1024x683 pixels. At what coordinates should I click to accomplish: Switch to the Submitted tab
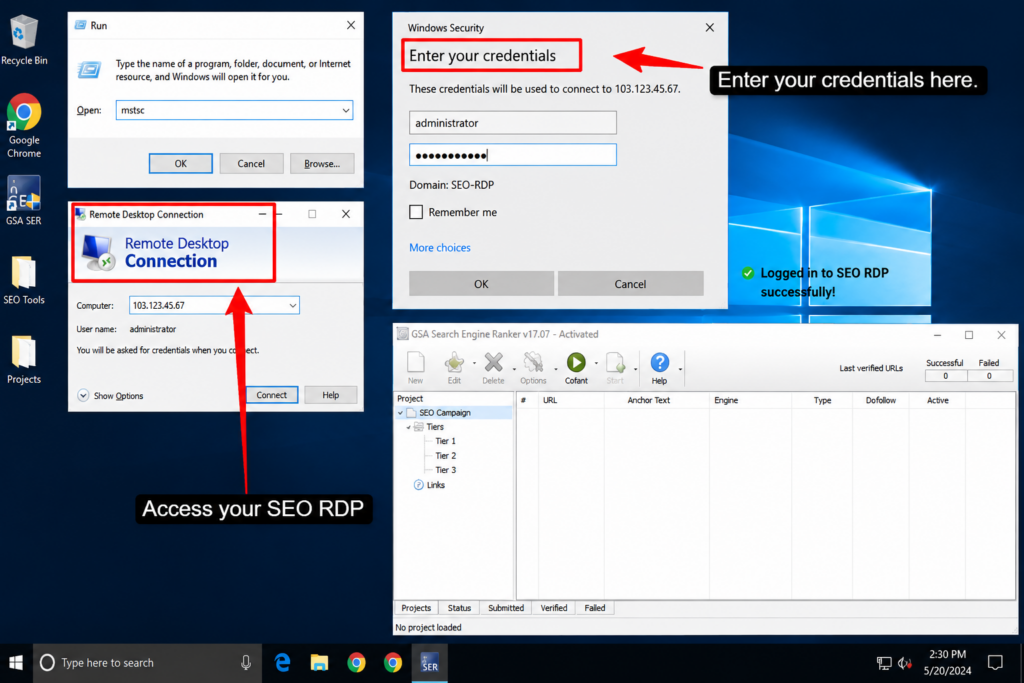tap(506, 608)
